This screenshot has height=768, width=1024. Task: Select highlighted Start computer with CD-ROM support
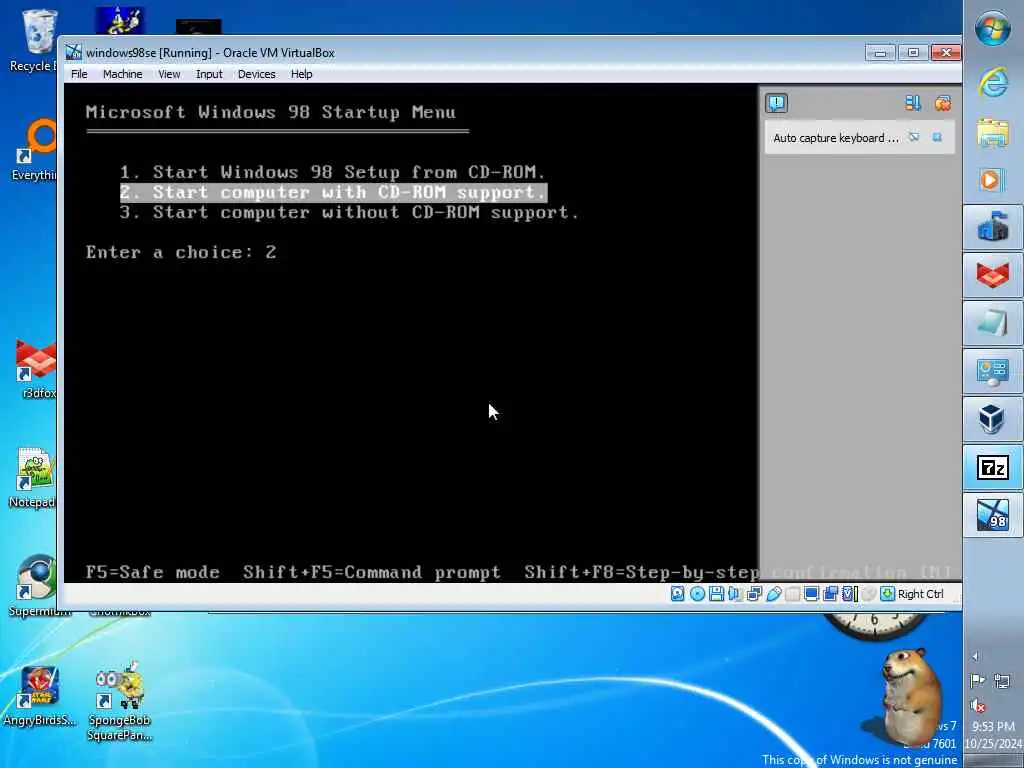(x=333, y=192)
